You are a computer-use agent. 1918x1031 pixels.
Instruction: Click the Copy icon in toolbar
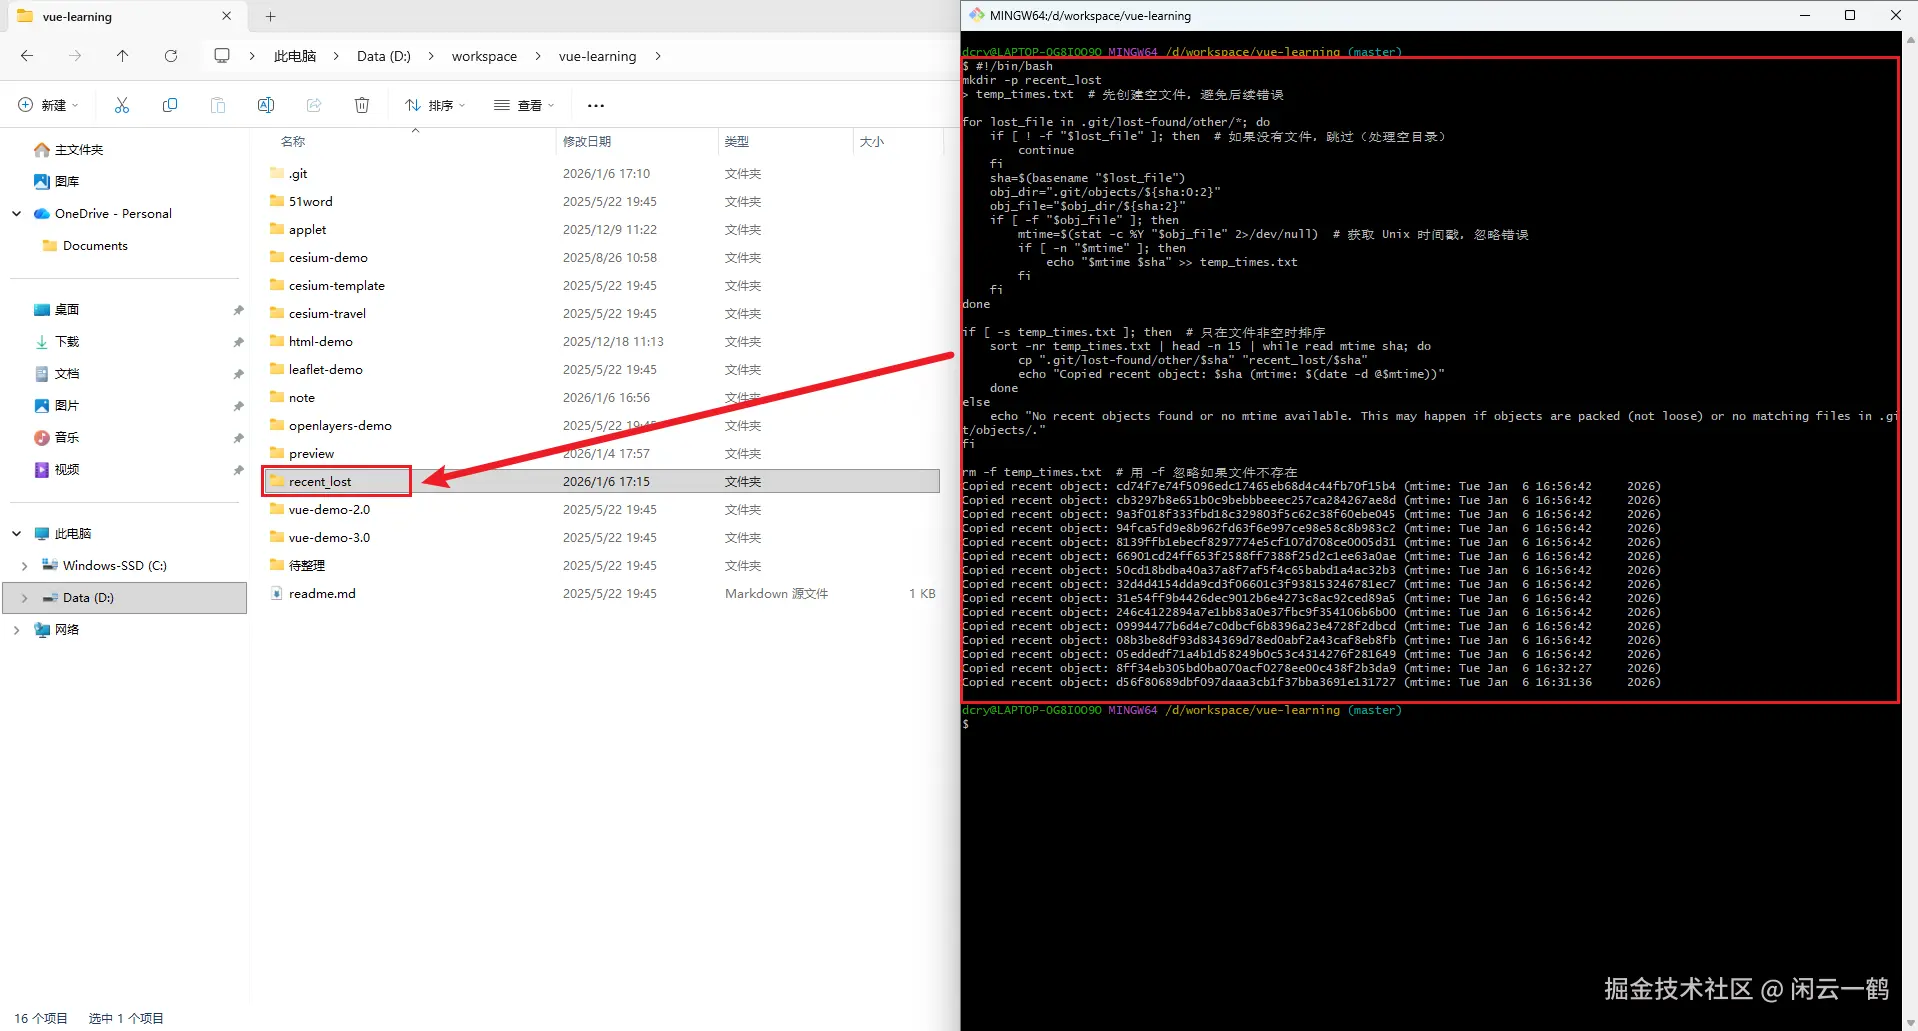[170, 105]
